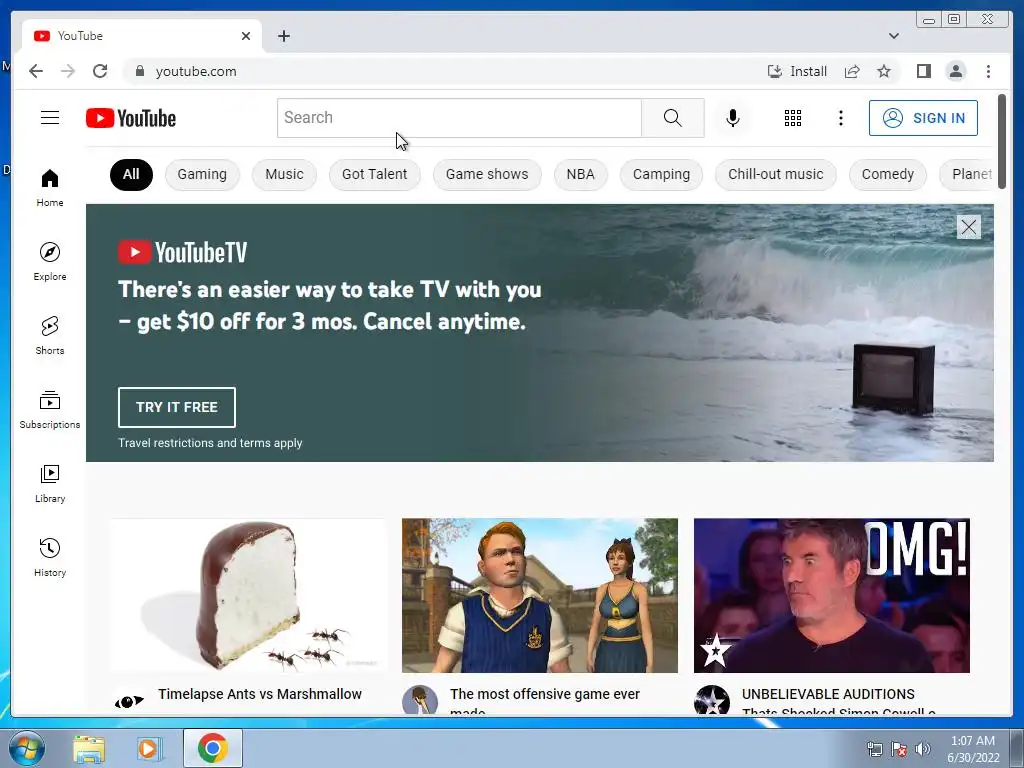Open Subscriptions in the sidebar
The height and width of the screenshot is (768, 1024).
(x=50, y=409)
